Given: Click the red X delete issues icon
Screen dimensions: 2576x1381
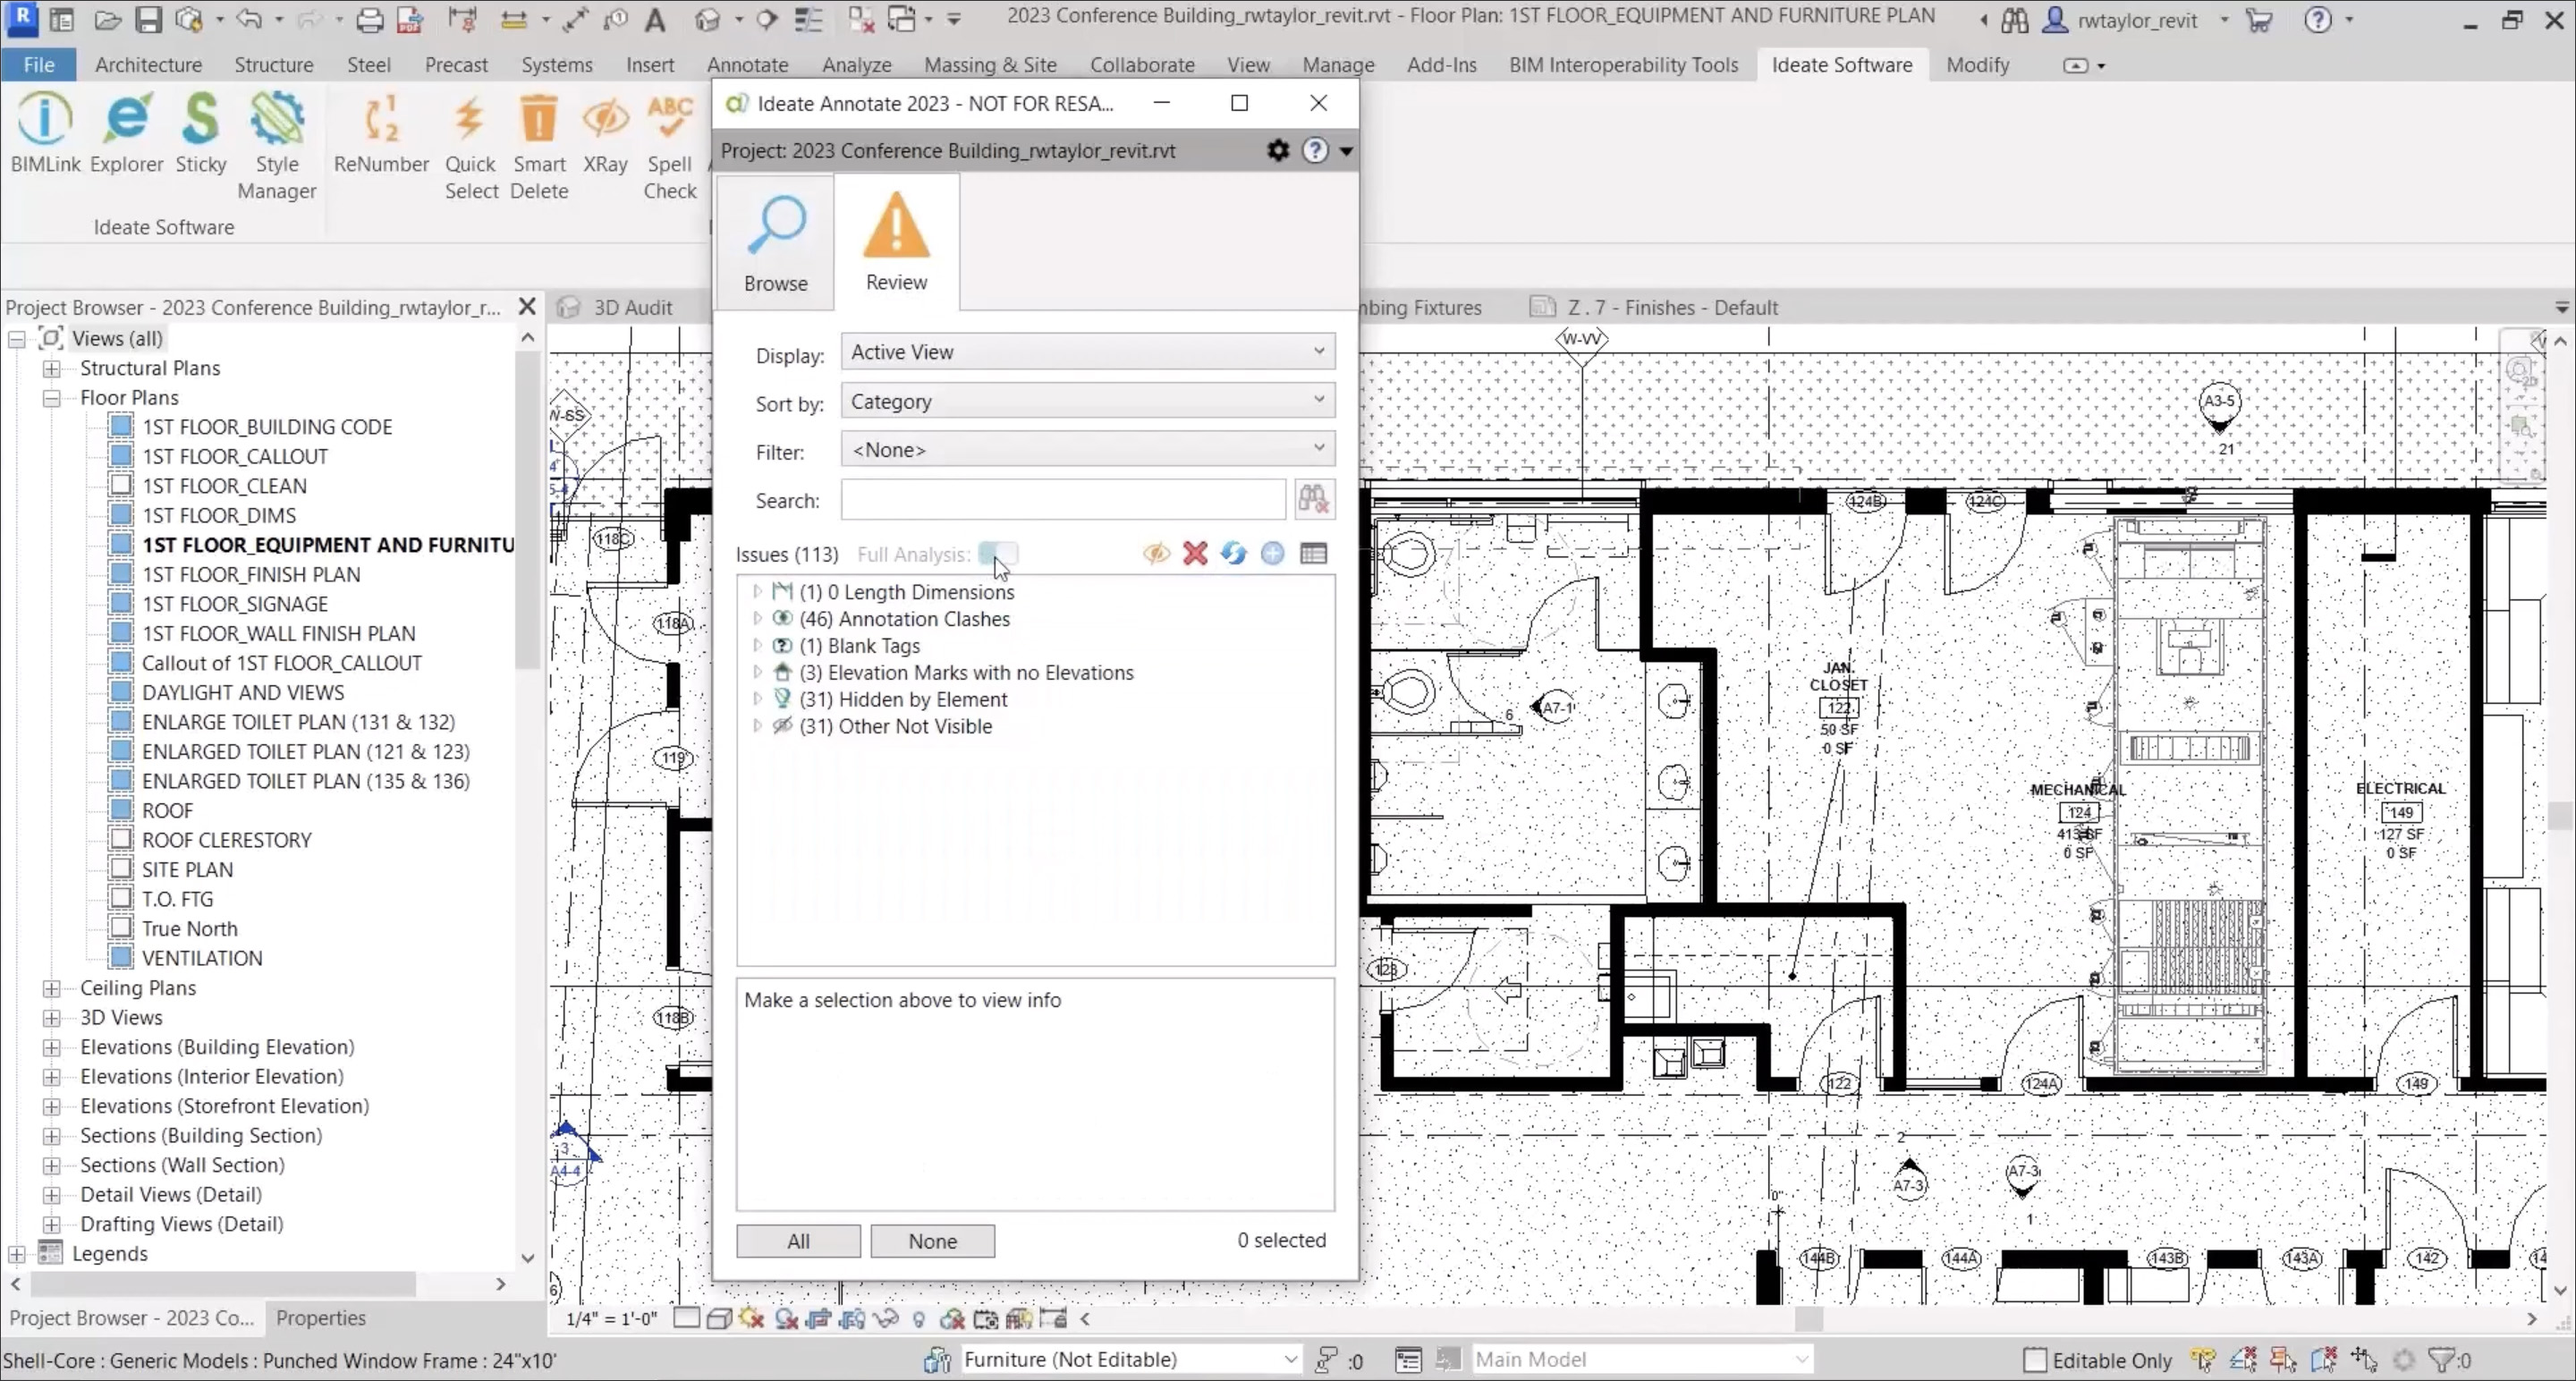Looking at the screenshot, I should (x=1195, y=553).
